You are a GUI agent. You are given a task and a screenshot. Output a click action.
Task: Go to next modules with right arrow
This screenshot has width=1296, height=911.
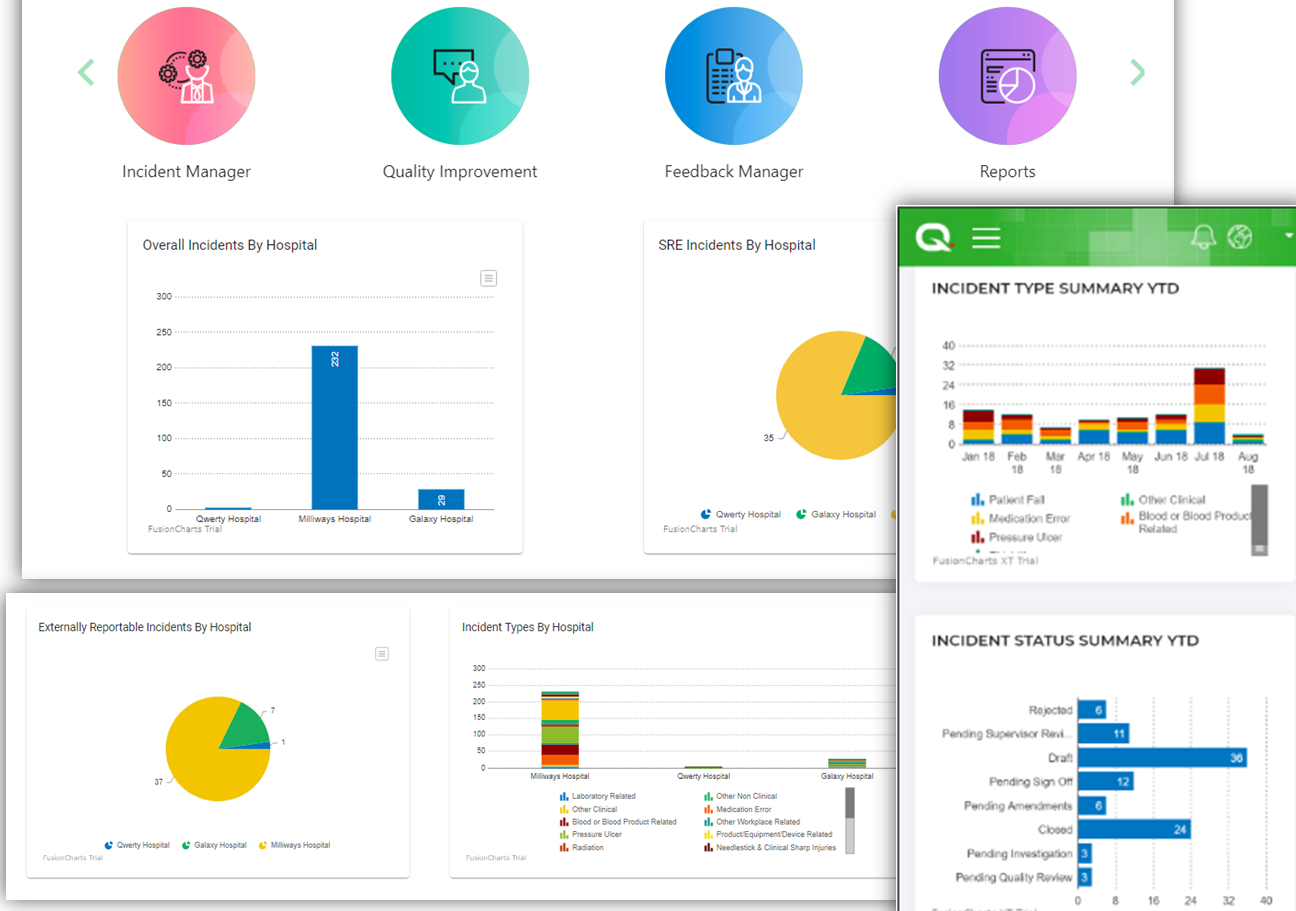(1137, 72)
